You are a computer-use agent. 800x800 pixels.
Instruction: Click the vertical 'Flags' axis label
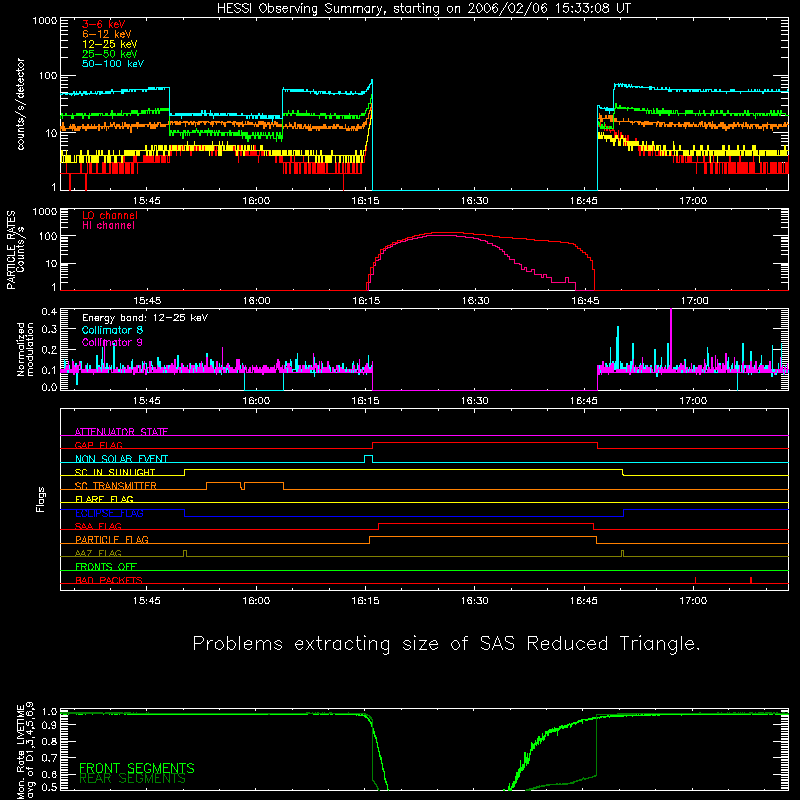coord(41,499)
